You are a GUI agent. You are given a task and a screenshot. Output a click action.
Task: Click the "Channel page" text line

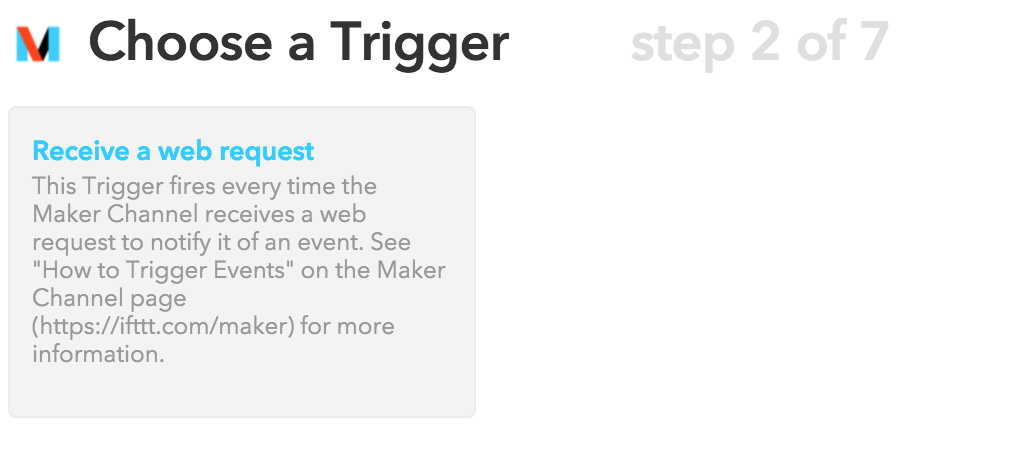pyautogui.click(x=109, y=298)
